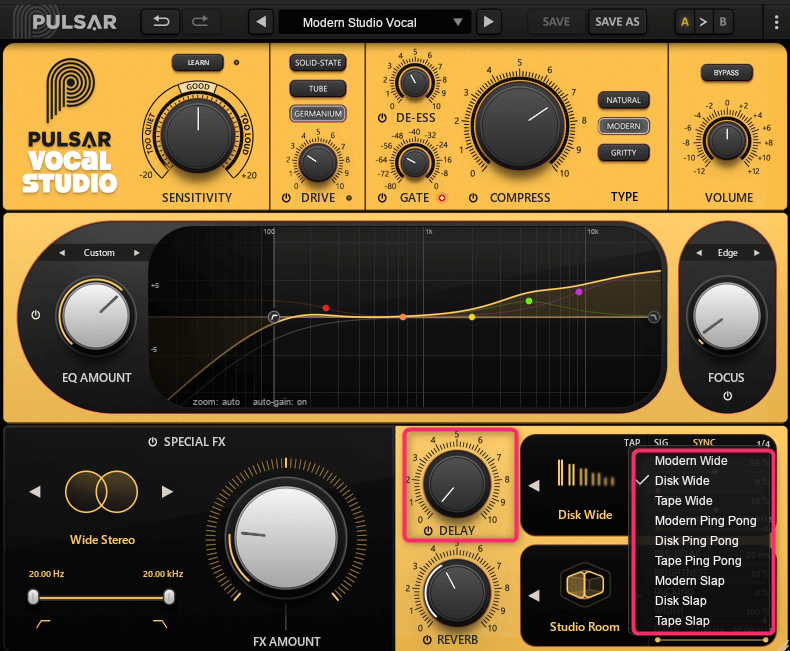790x651 pixels.
Task: Click the VOLUME knob
Action: (x=727, y=139)
